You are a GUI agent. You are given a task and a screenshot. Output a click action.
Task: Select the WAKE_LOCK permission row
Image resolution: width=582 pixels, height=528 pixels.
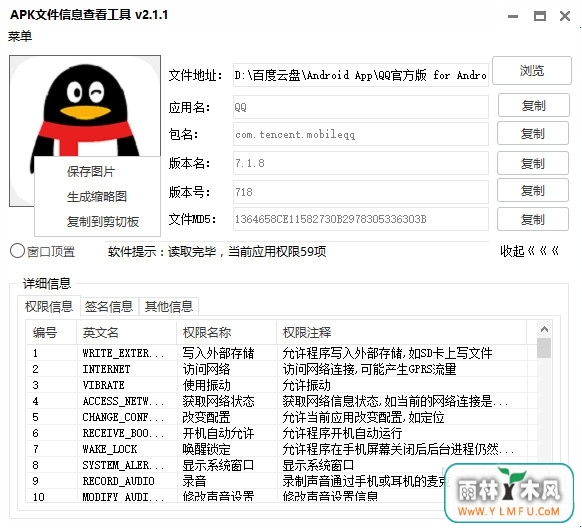pyautogui.click(x=282, y=449)
